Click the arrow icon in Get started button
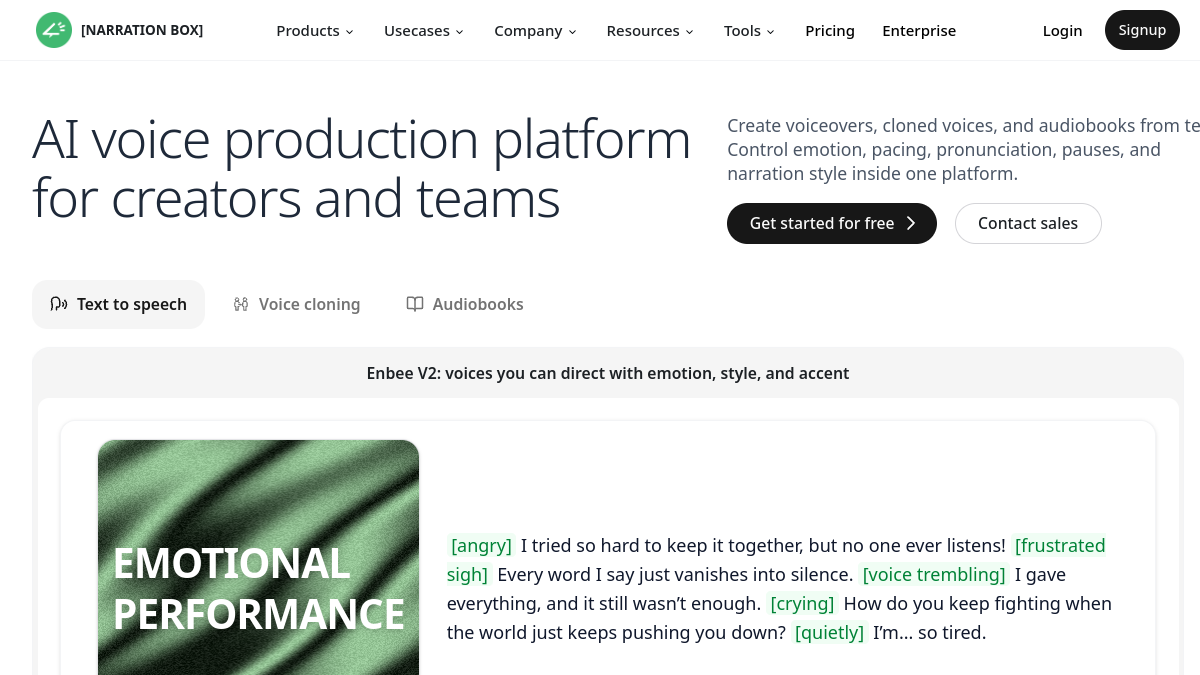1200x675 pixels. 911,224
